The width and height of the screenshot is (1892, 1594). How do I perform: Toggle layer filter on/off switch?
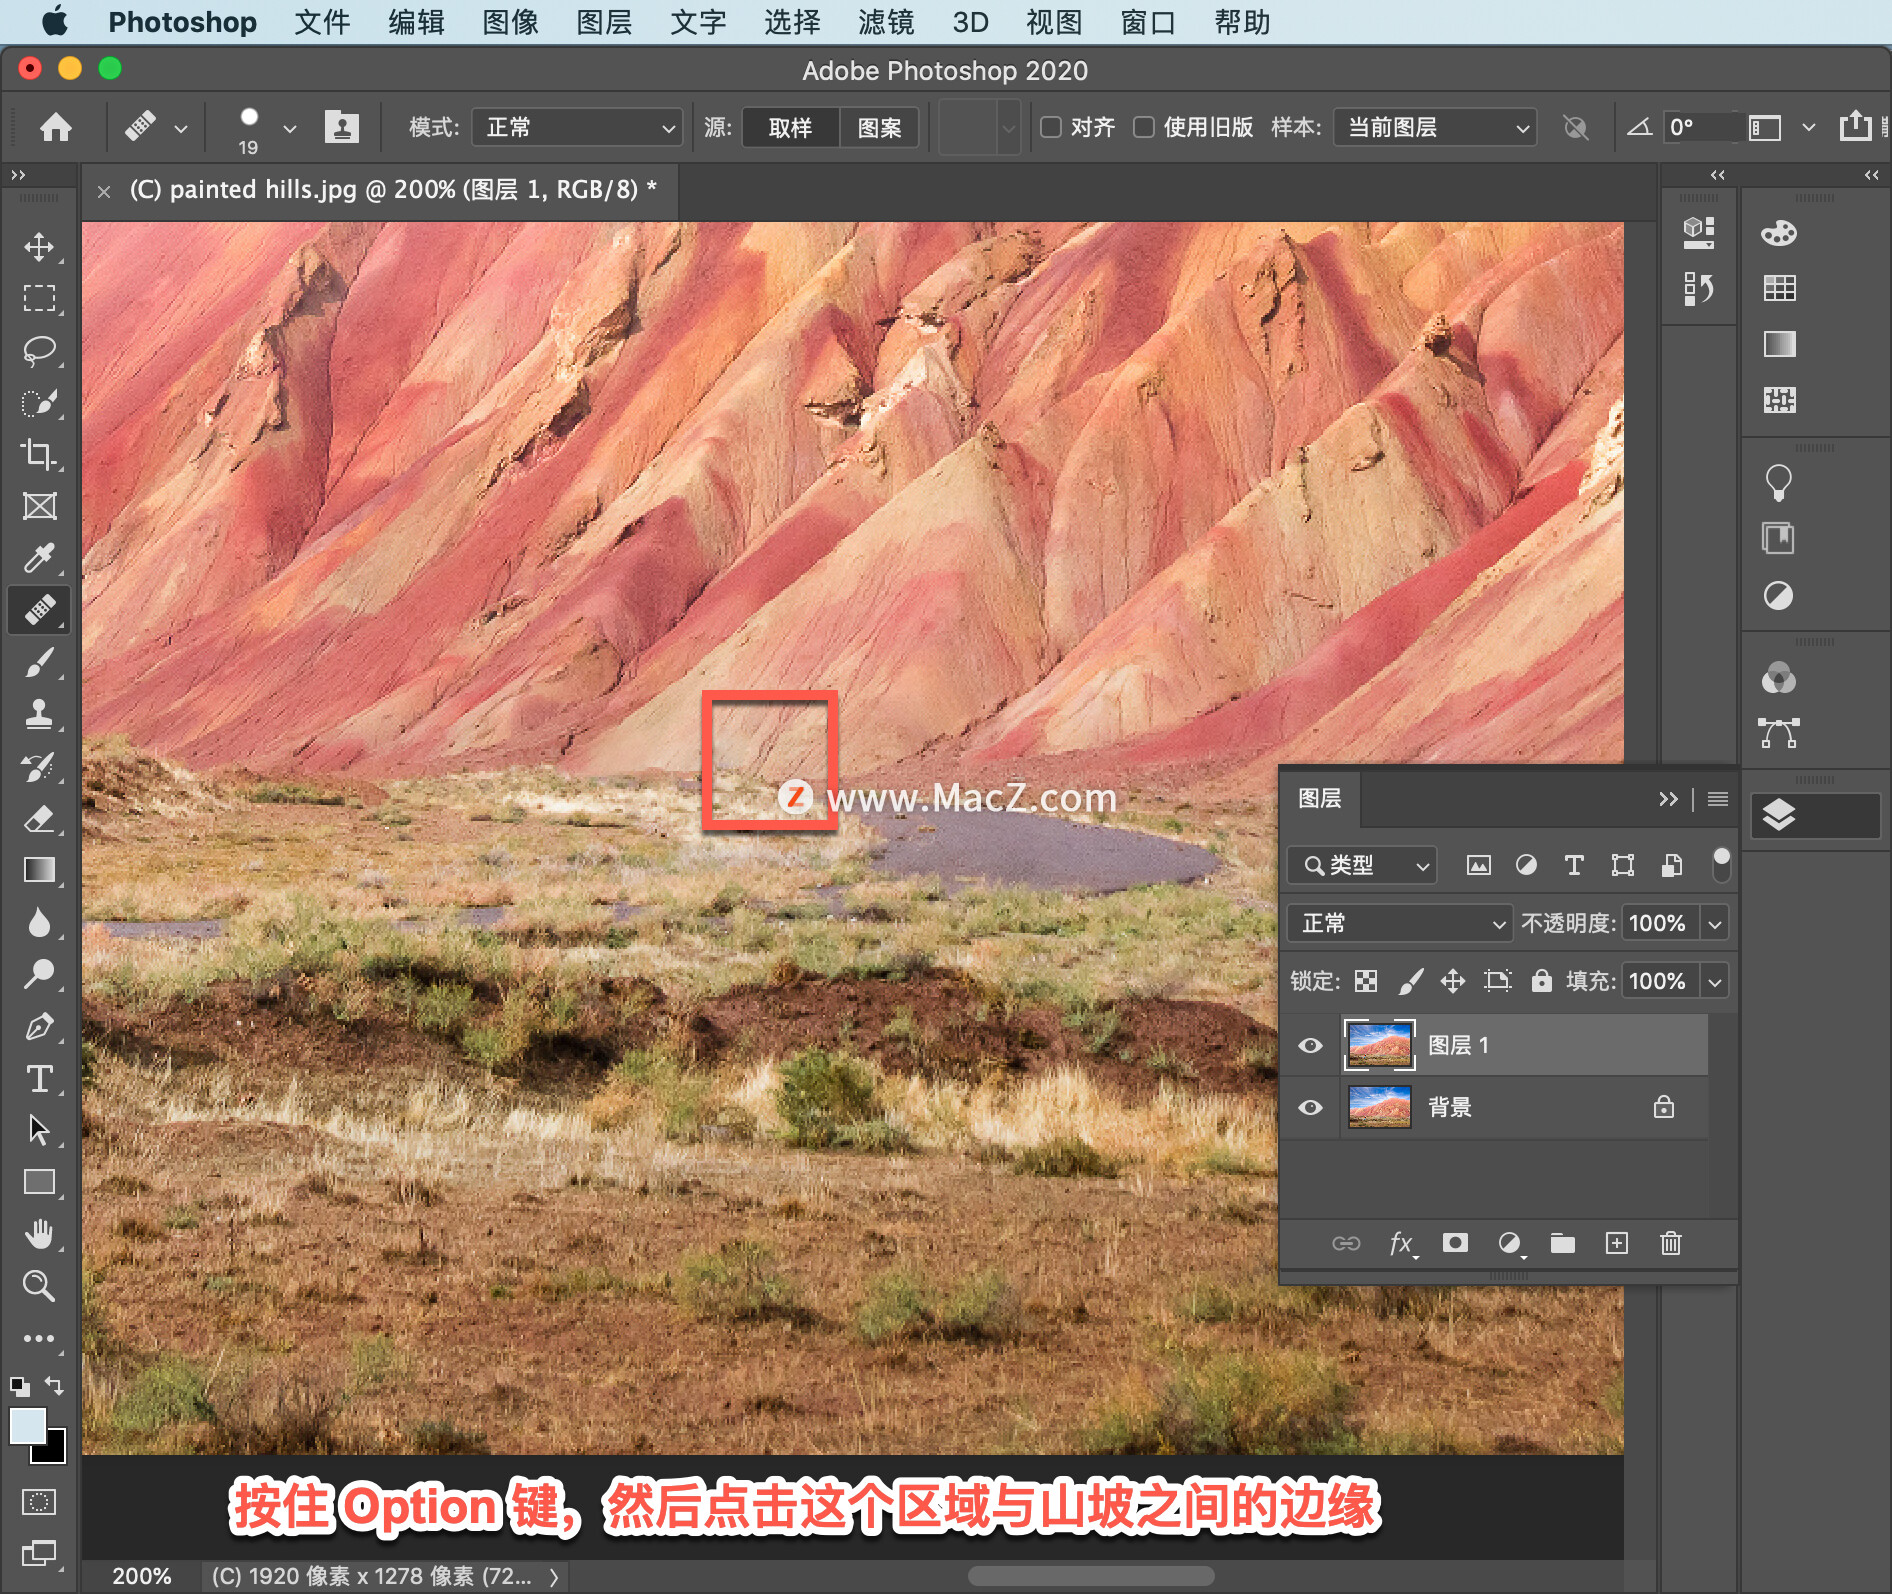click(1721, 865)
